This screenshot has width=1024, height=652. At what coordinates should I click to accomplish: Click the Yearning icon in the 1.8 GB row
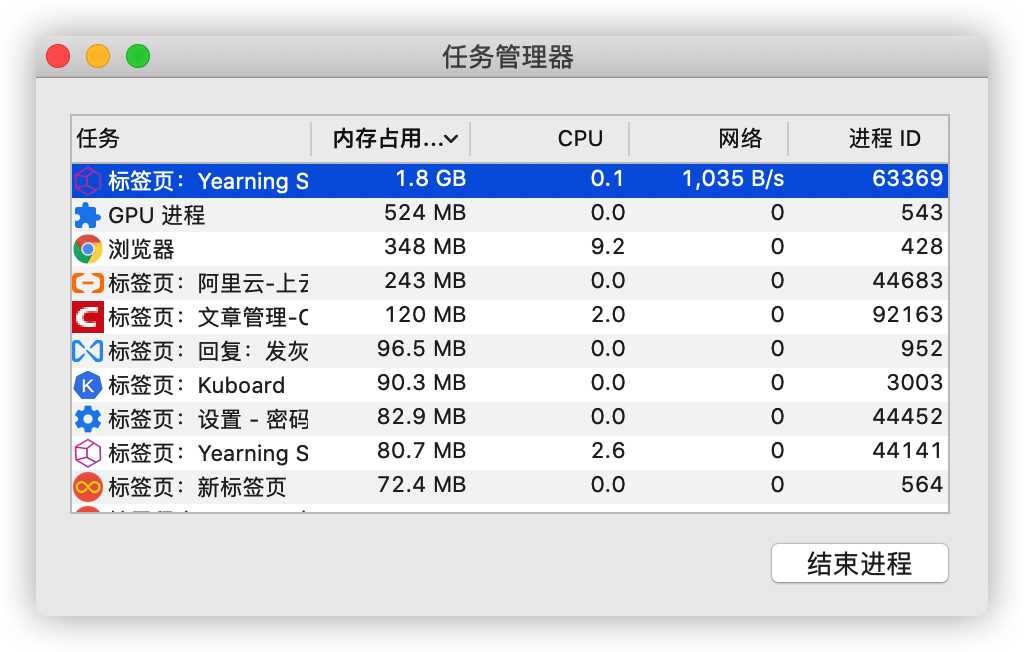pyautogui.click(x=88, y=181)
